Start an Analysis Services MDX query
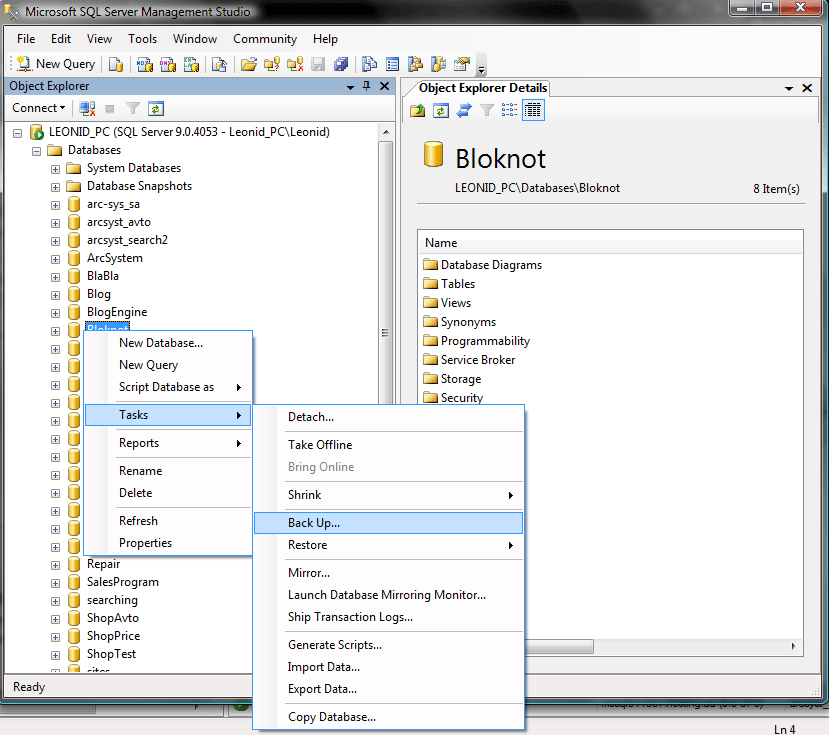Screen dimensions: 829x735 (144, 65)
